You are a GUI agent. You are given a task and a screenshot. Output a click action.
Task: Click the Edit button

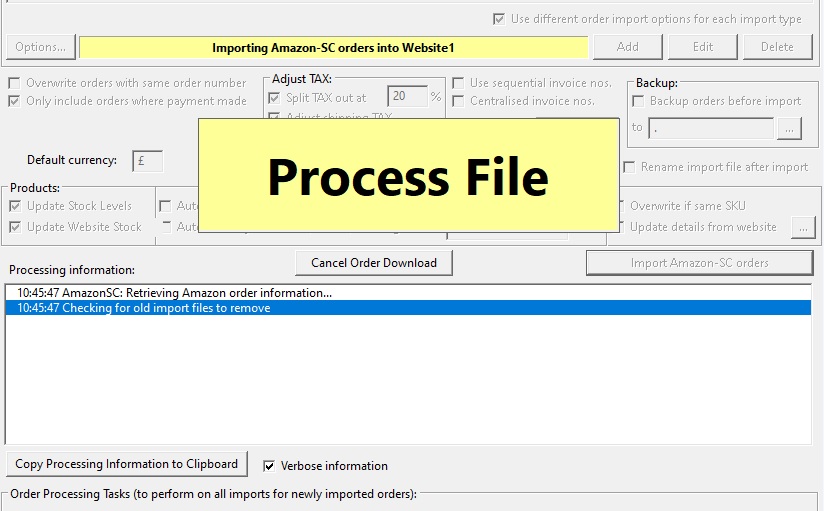(703, 47)
